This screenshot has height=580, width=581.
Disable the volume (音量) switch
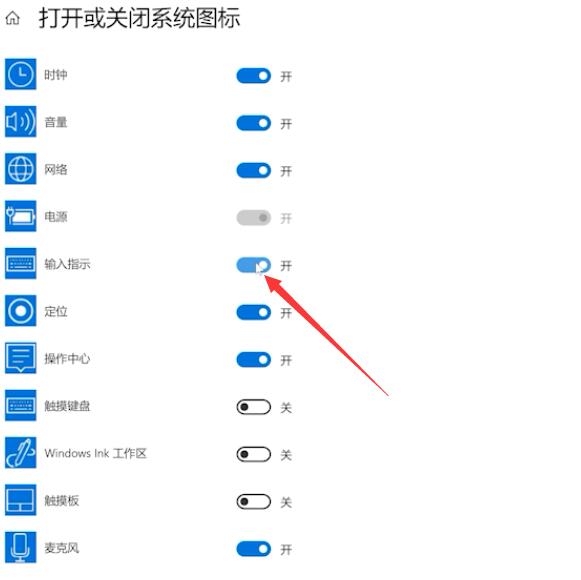[253, 123]
